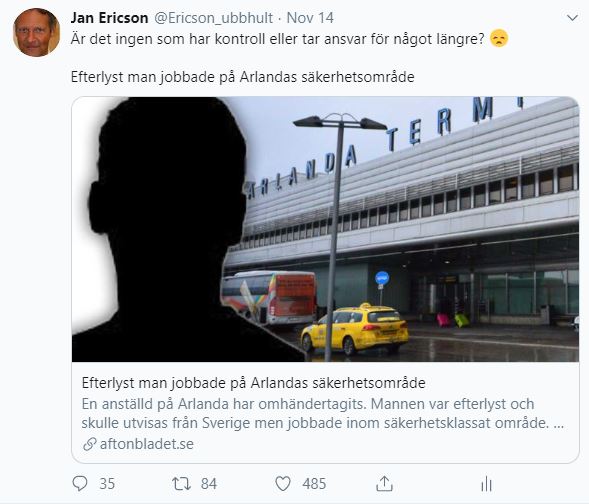Like the tweet with heart icon

pyautogui.click(x=283, y=484)
